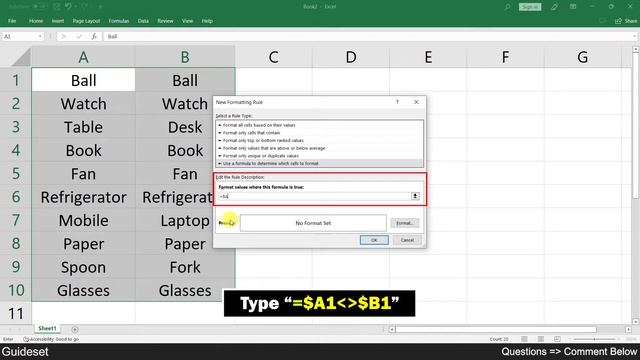Open the Review tab
This screenshot has height=360, width=640.
pos(165,21)
